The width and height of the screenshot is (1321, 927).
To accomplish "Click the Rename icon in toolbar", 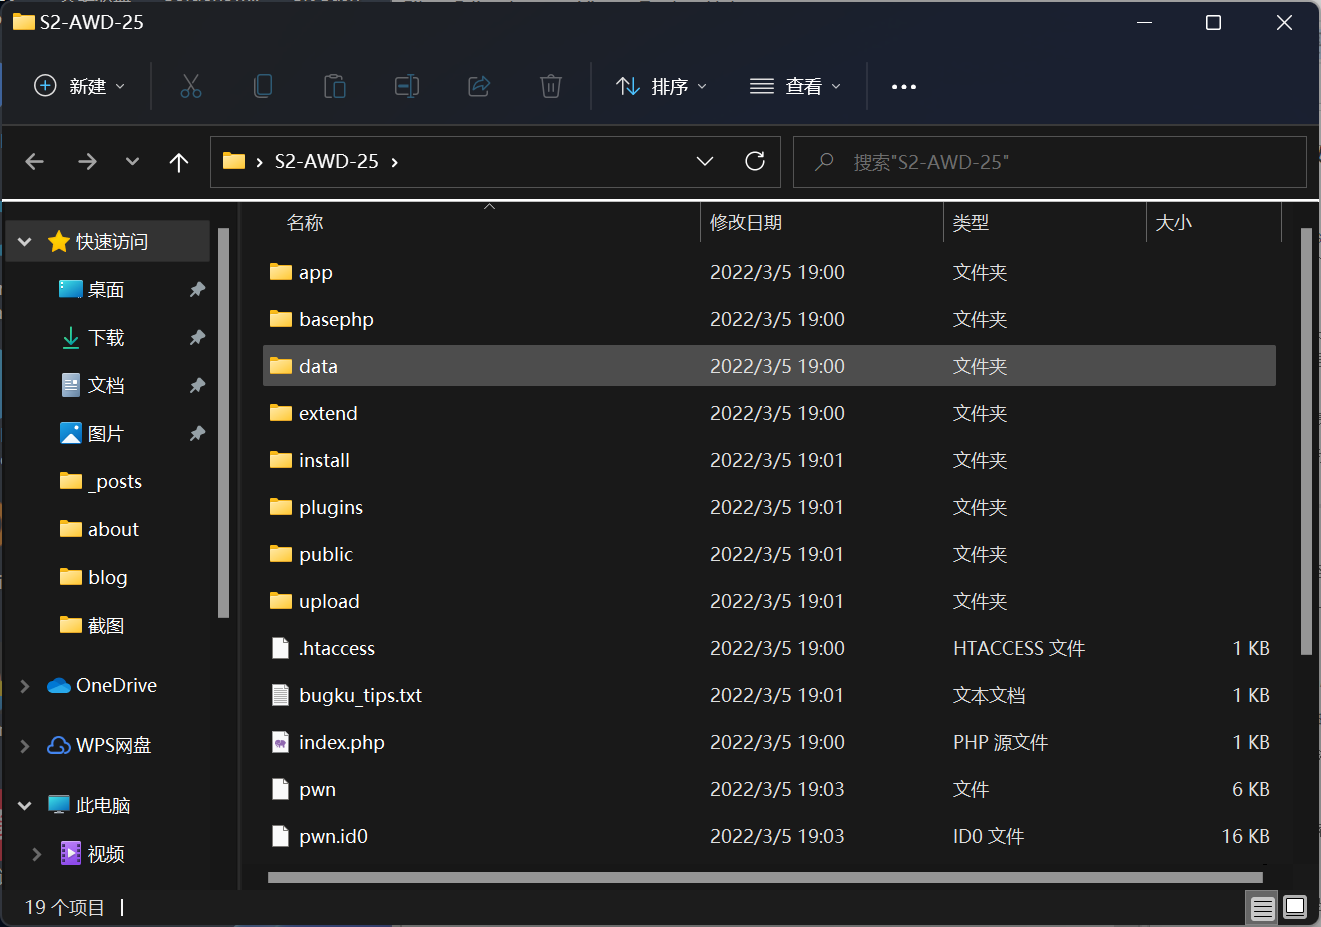I will [x=407, y=86].
